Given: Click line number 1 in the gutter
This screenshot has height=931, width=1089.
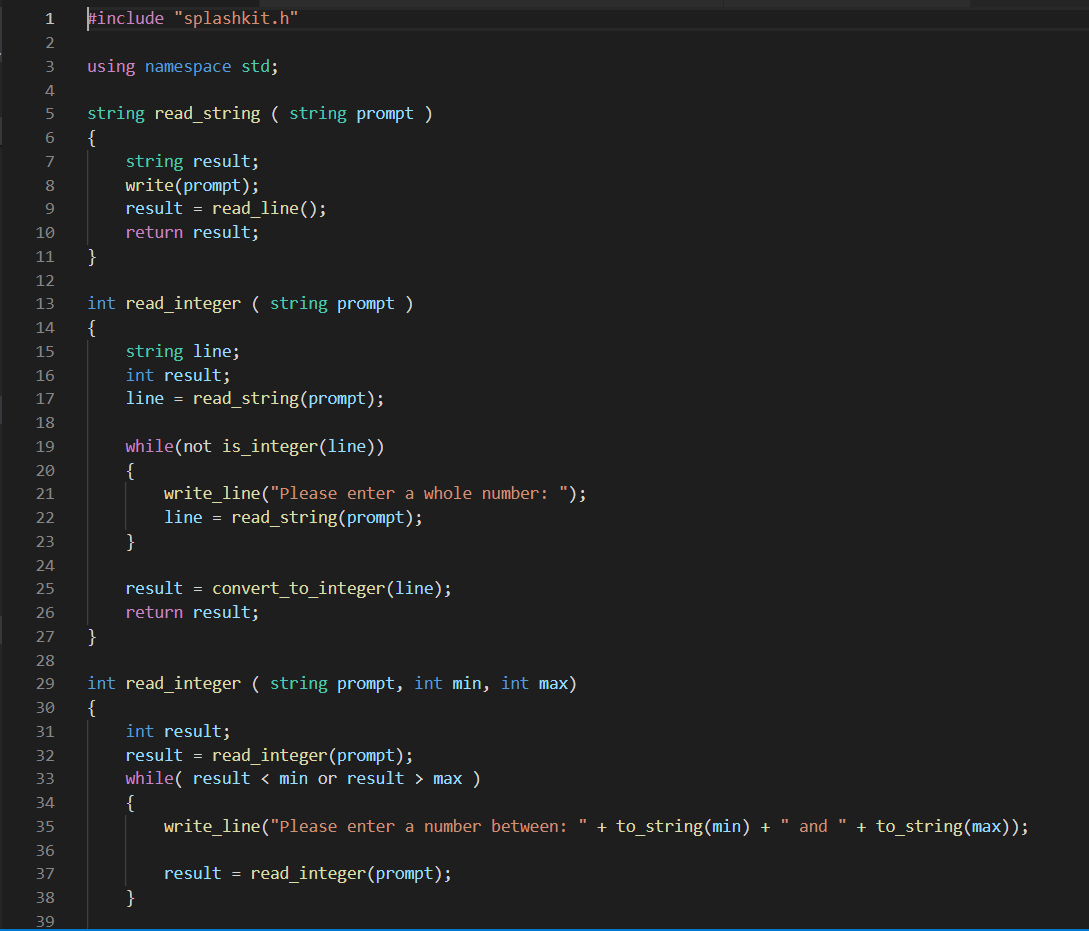Looking at the screenshot, I should coord(49,19).
